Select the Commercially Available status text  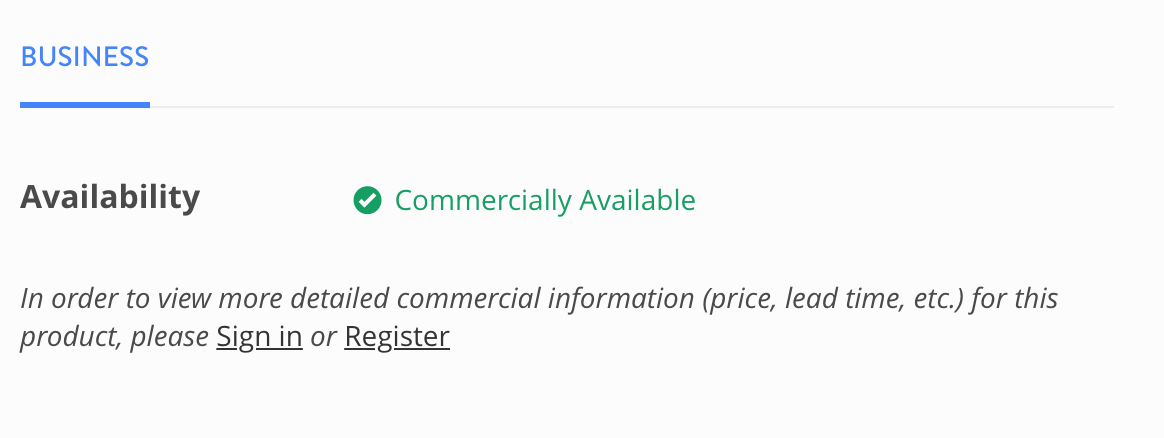[545, 200]
